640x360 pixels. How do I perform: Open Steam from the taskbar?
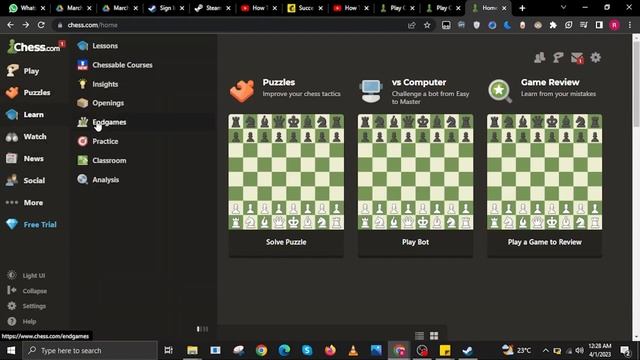(468, 350)
